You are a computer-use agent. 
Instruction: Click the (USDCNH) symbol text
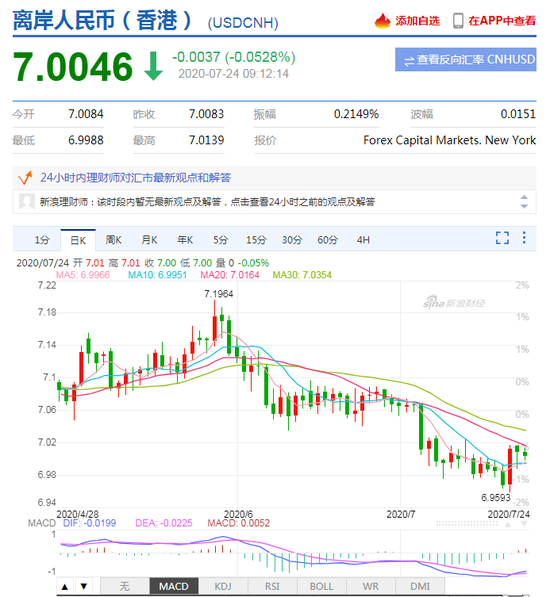tap(243, 23)
